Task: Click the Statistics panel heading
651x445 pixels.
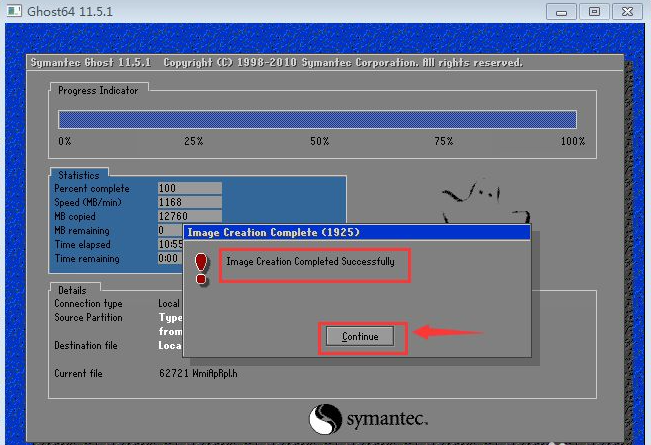Action: (79, 175)
